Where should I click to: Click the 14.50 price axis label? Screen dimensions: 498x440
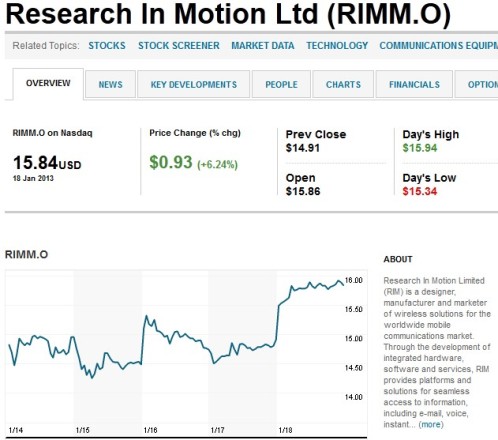(x=354, y=368)
